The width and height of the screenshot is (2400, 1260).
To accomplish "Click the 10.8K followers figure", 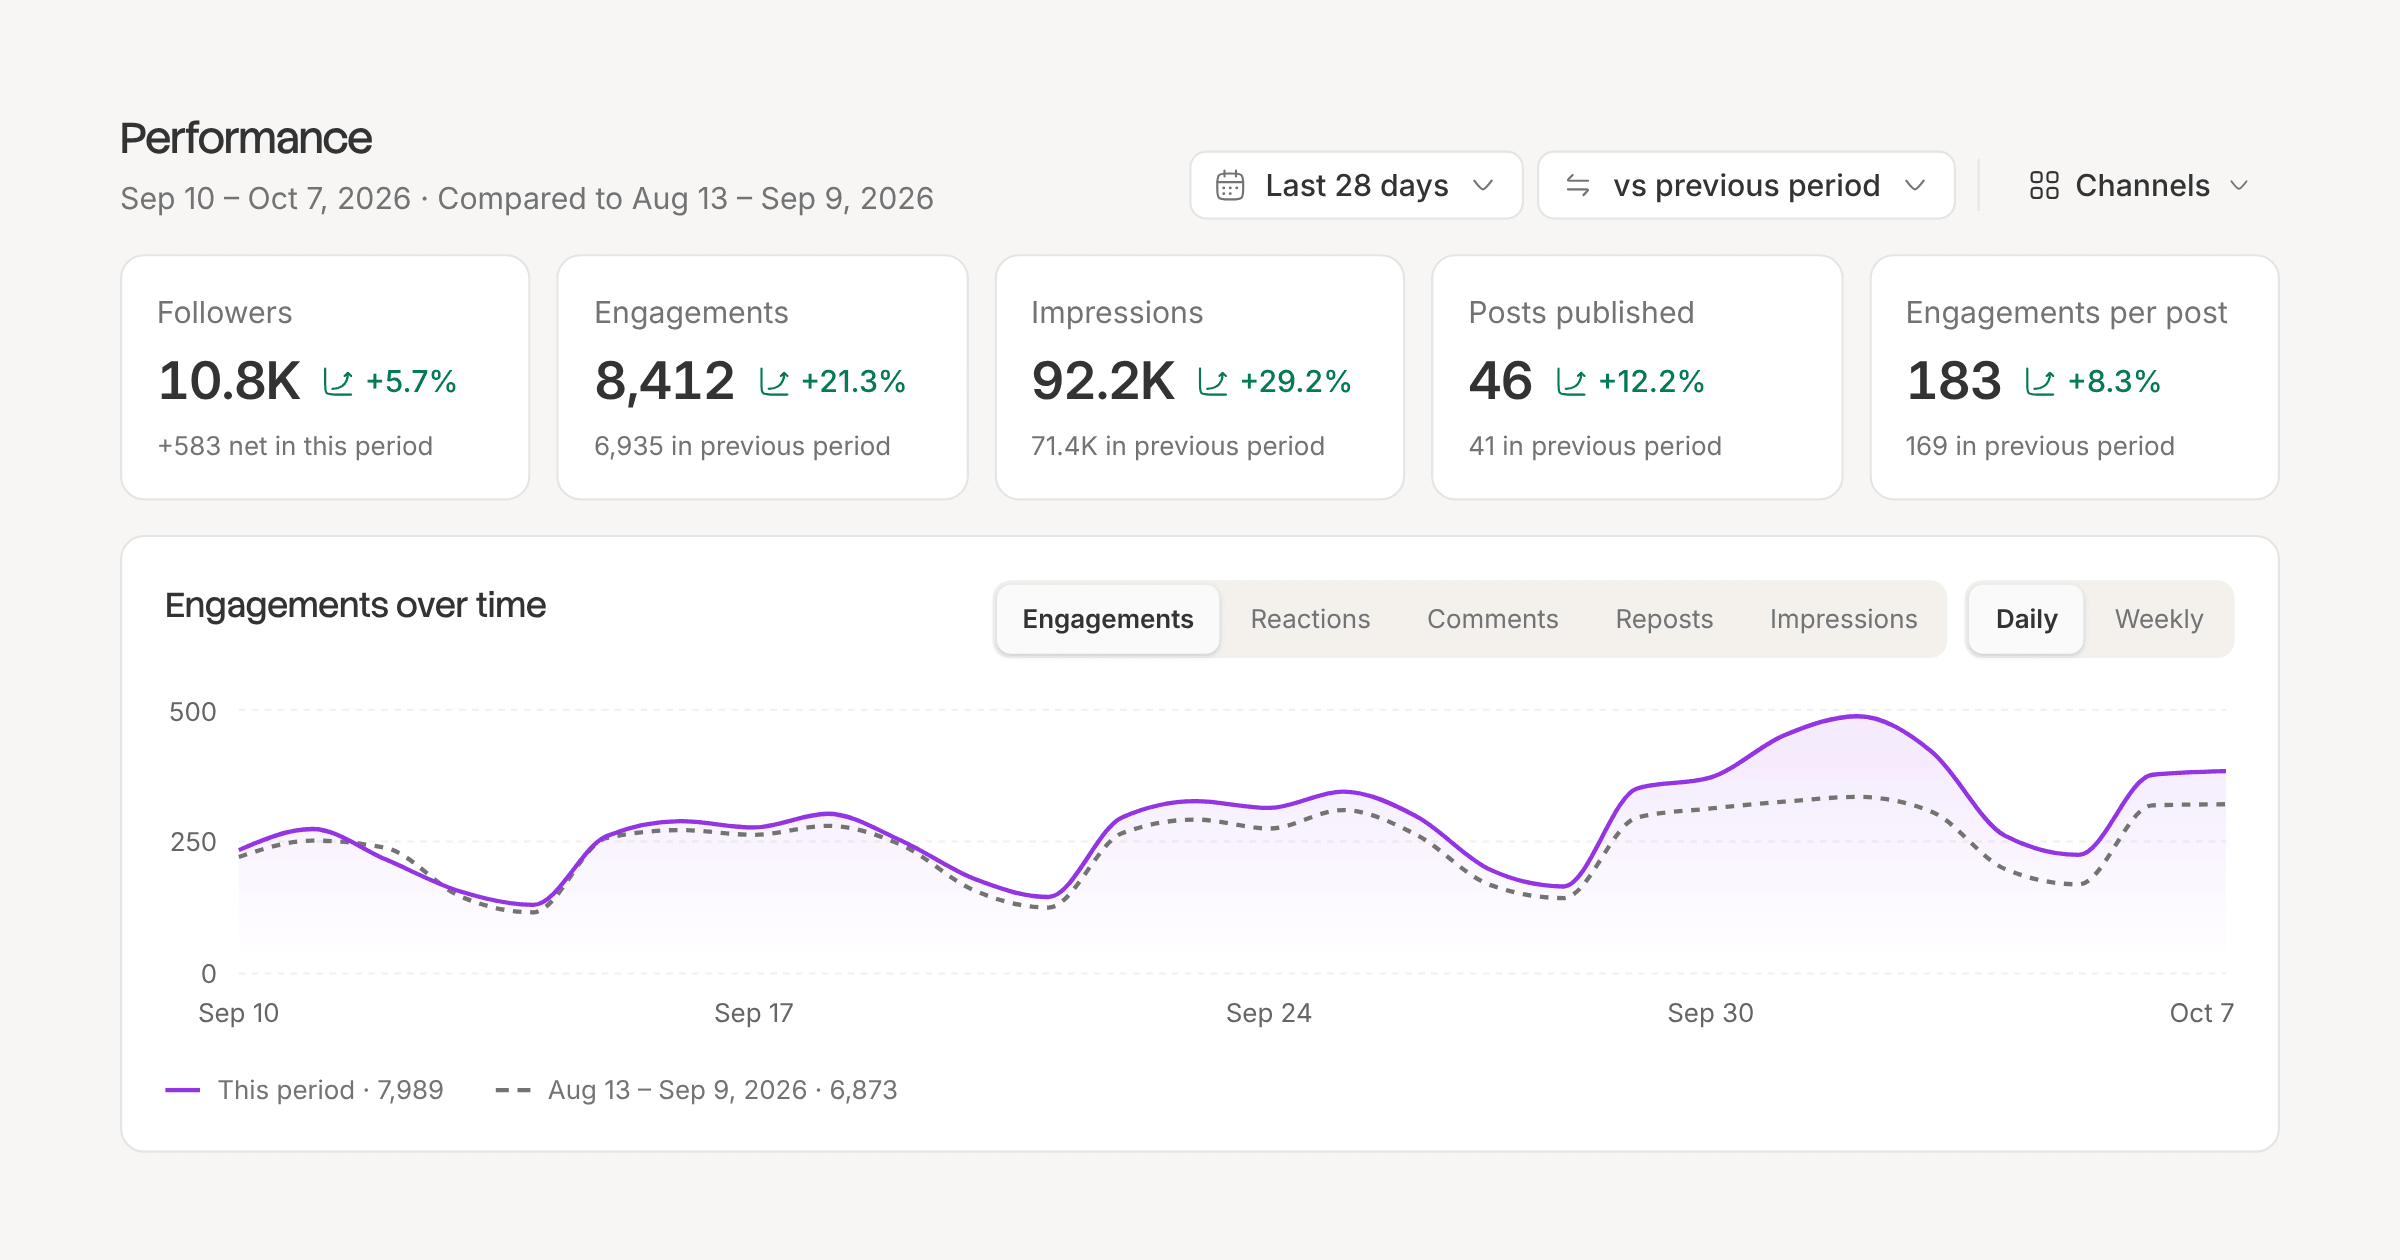I will 229,382.
